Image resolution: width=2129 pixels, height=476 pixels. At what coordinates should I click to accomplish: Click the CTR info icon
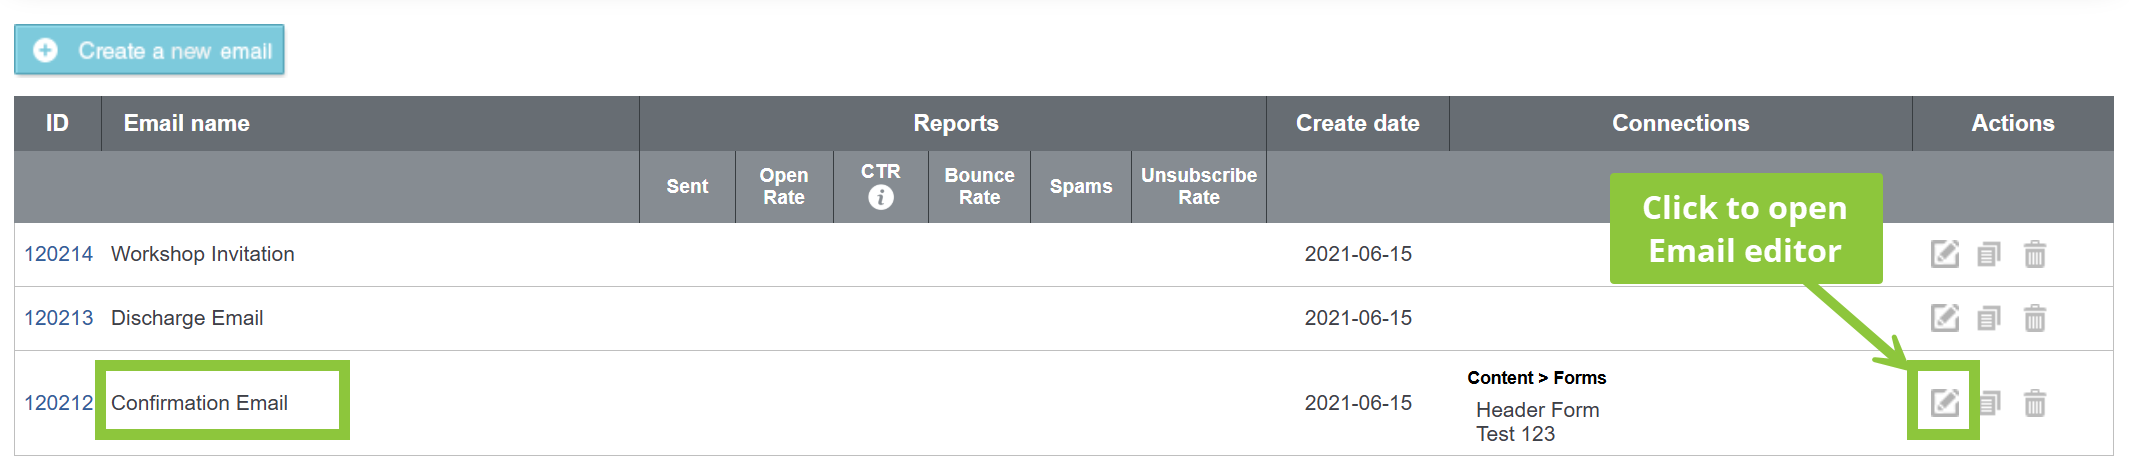pos(881,197)
